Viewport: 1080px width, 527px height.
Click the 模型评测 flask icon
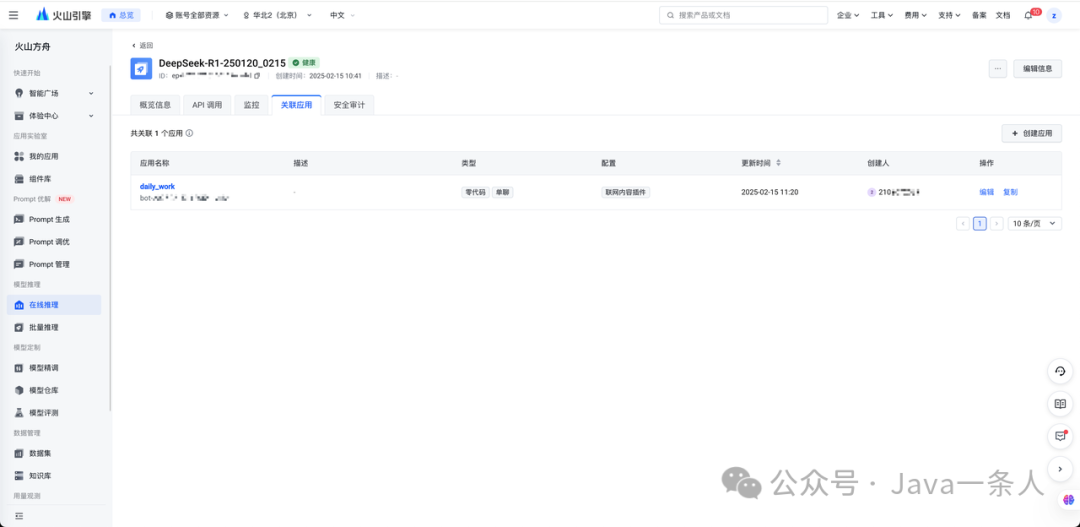19,413
